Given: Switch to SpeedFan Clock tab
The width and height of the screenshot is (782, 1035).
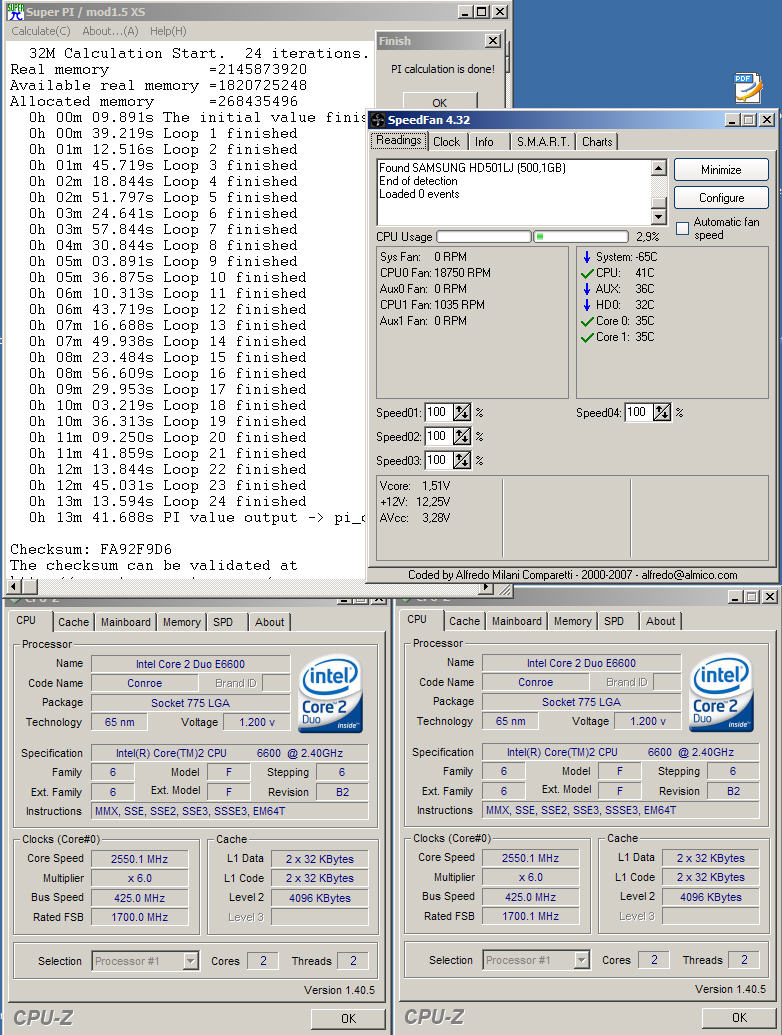Looking at the screenshot, I should coord(447,142).
